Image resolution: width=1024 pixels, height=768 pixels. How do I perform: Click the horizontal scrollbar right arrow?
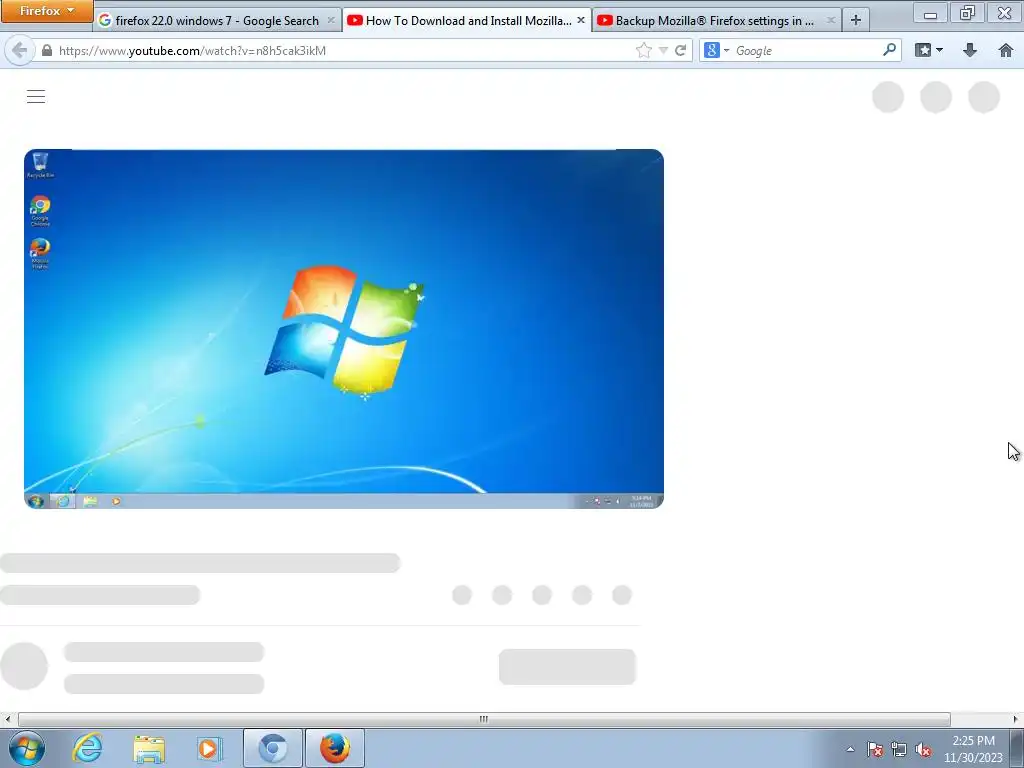point(1016,719)
